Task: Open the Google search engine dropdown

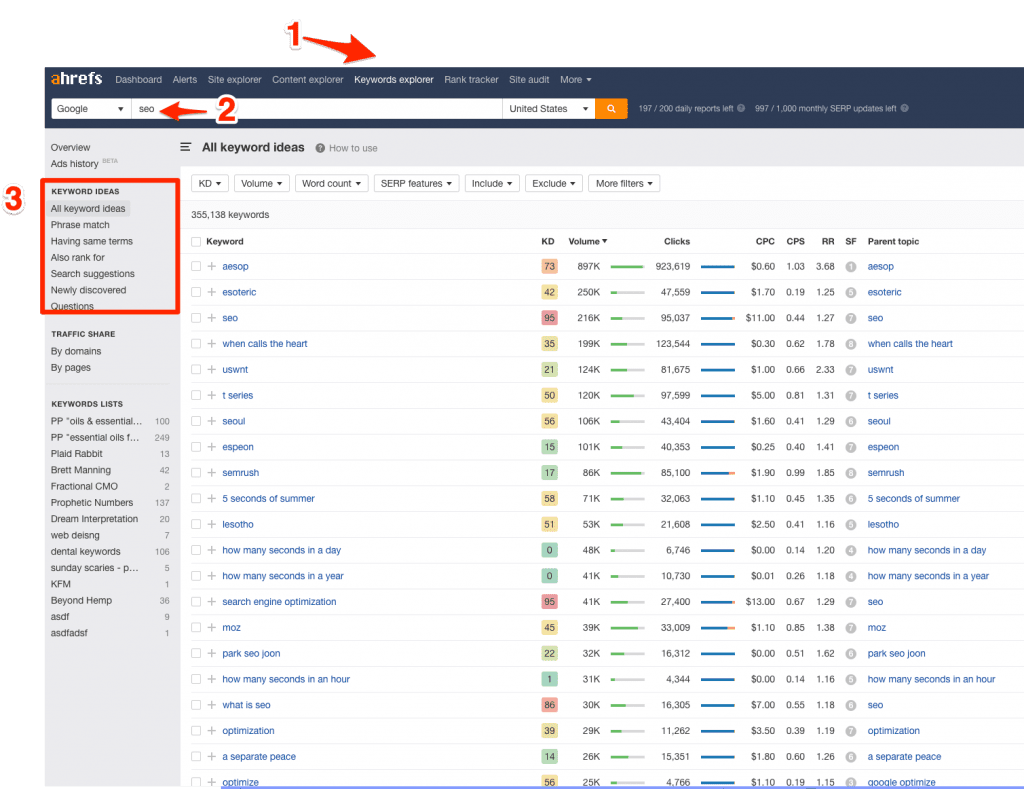Action: click(91, 108)
